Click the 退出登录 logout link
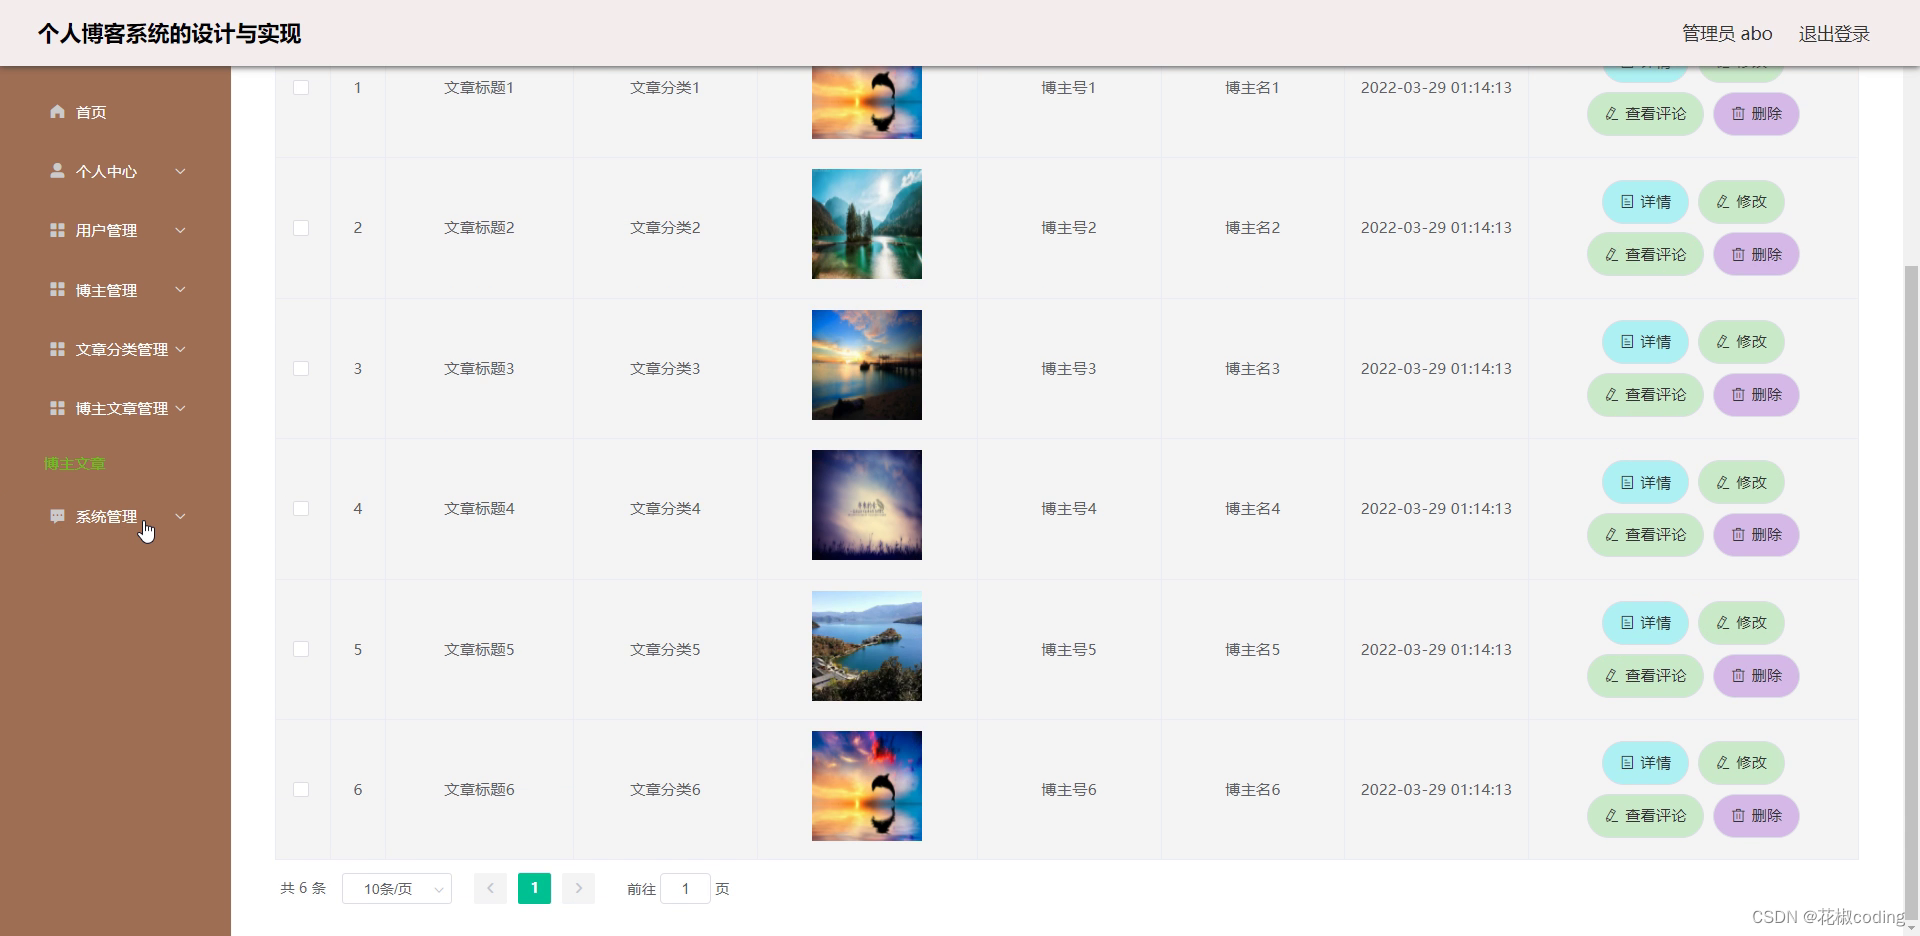The image size is (1920, 936). (1834, 33)
